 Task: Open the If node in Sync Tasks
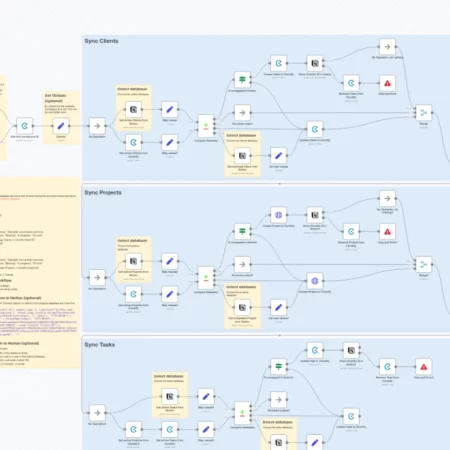279,367
